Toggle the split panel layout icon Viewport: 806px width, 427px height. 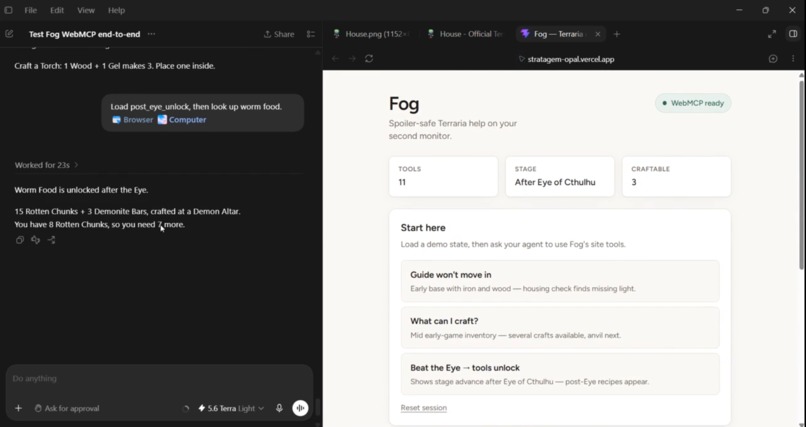pyautogui.click(x=793, y=34)
